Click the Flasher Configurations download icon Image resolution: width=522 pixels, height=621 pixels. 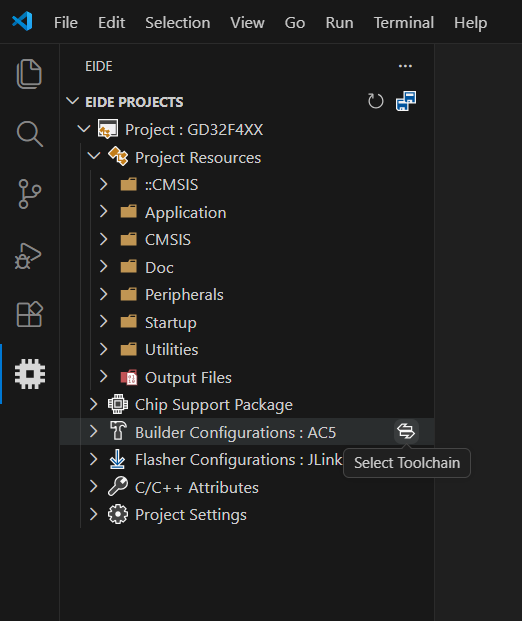coord(117,459)
